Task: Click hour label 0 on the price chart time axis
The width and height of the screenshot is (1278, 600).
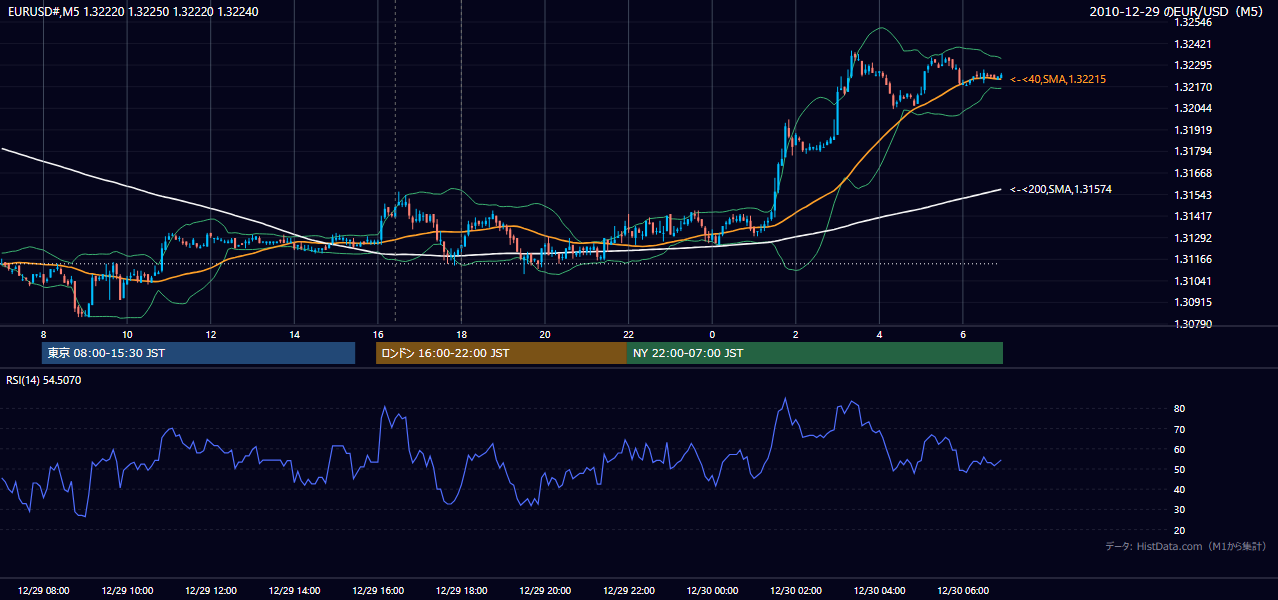Action: (x=712, y=334)
